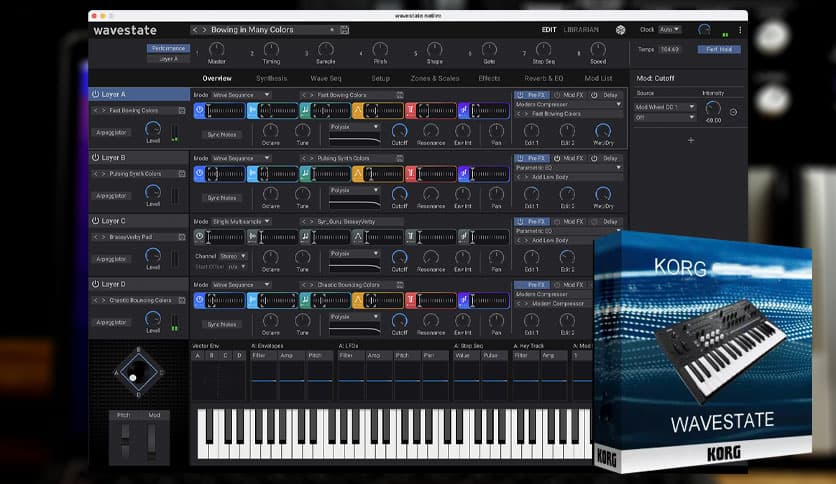Open the three-dot options menu
Screen dimensions: 836x484
pos(740,30)
